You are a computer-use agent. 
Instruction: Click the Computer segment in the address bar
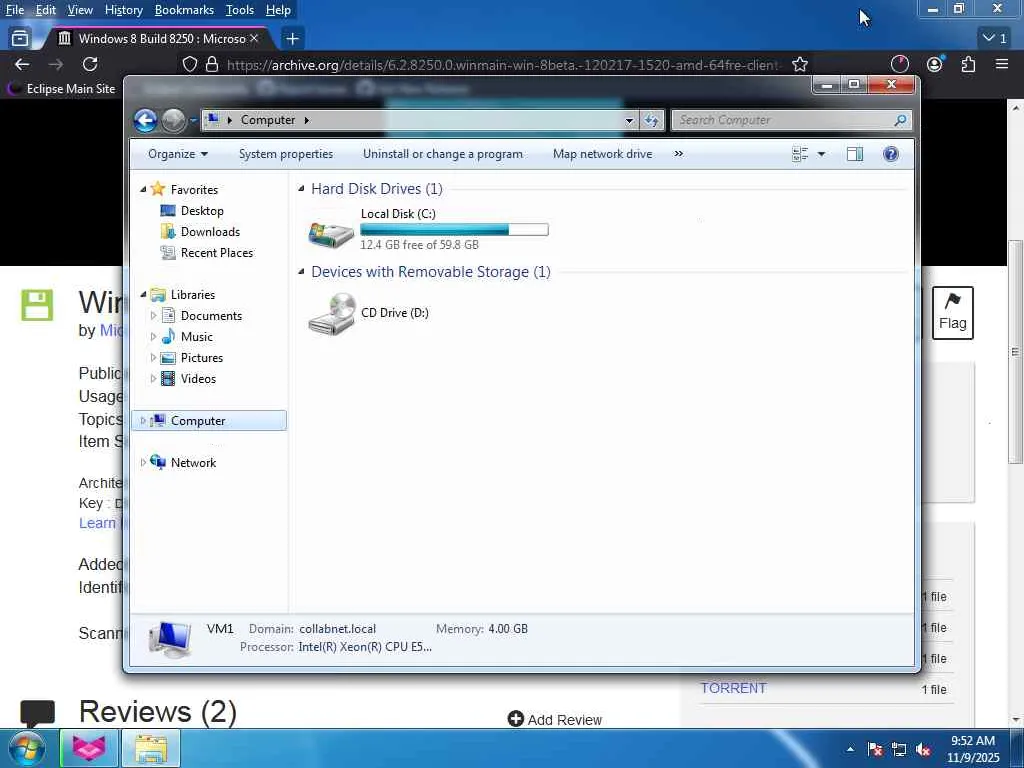268,120
